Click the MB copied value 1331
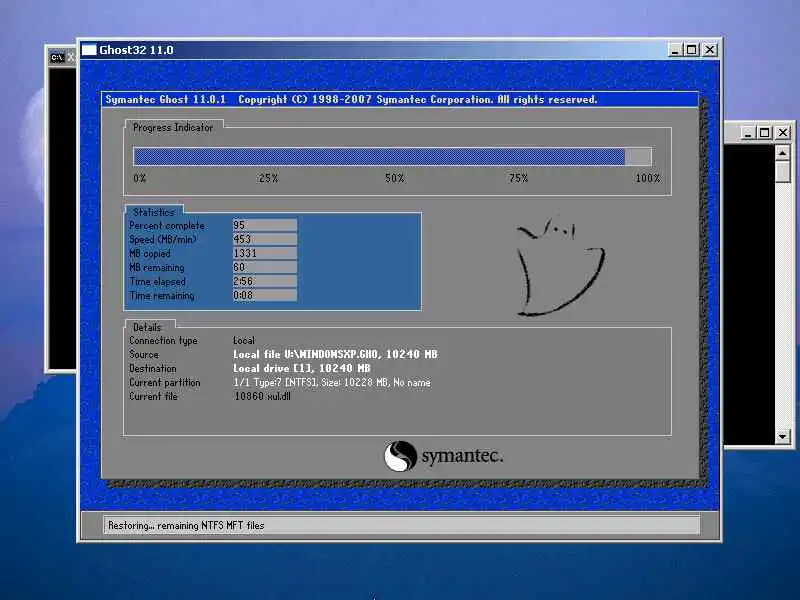 265,253
